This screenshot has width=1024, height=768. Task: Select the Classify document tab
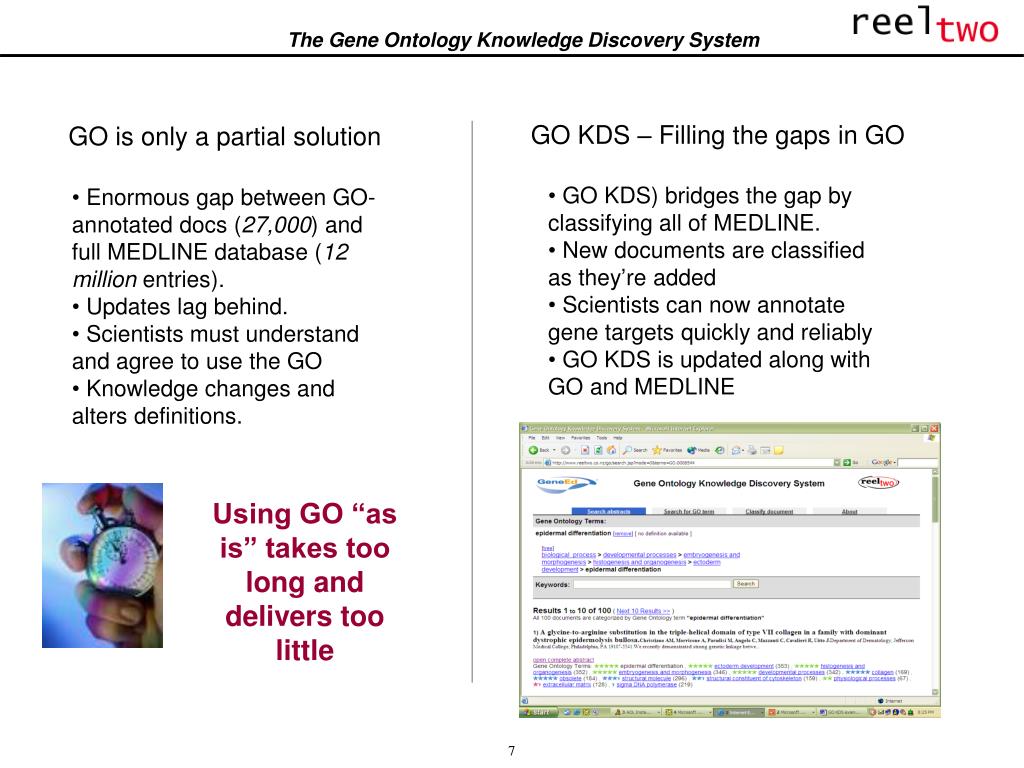769,511
